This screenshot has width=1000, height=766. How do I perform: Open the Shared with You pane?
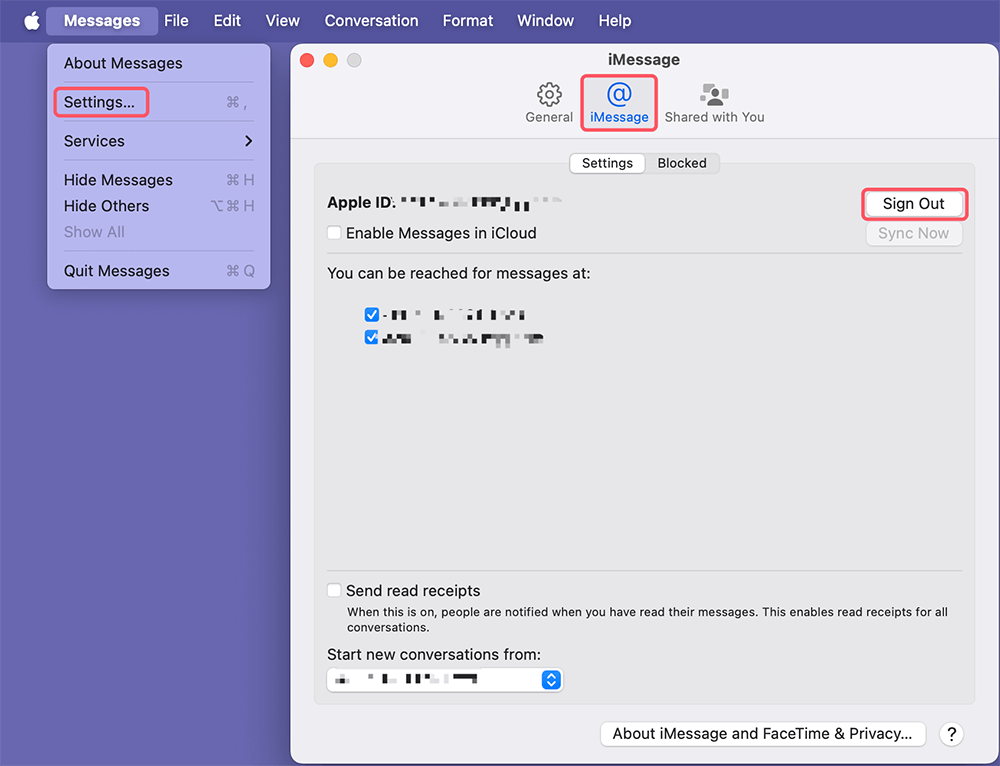point(714,96)
